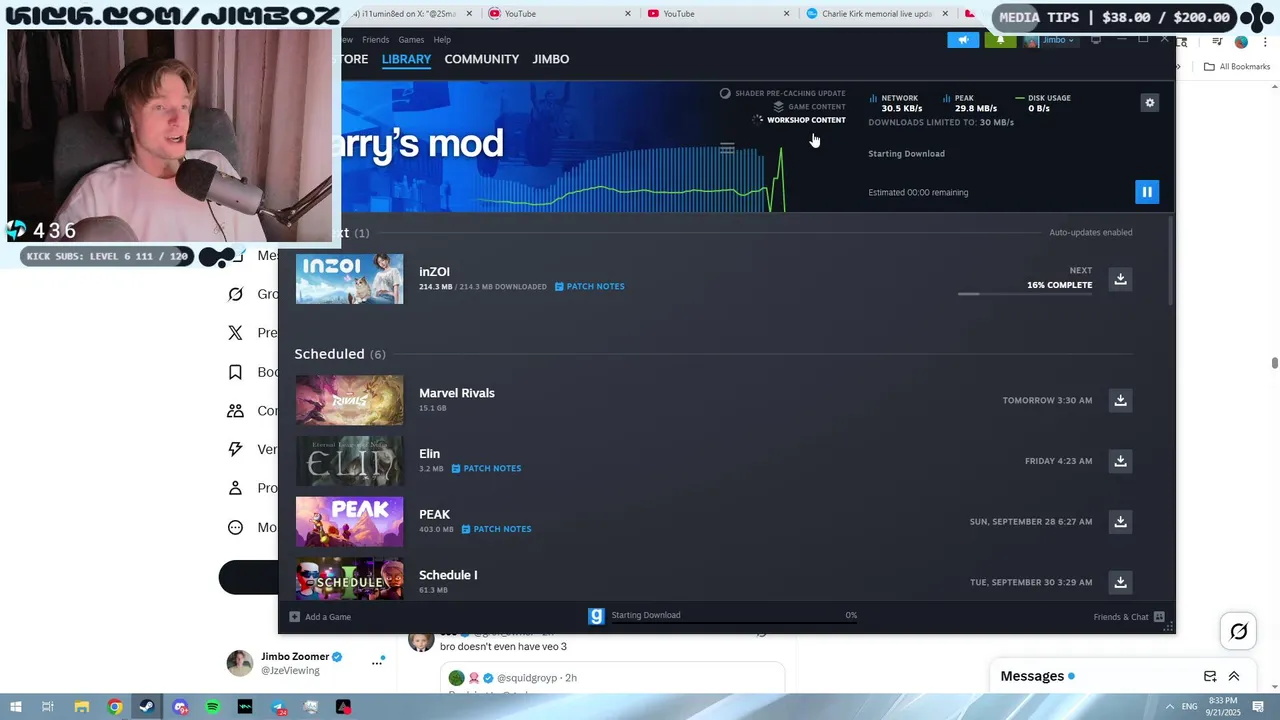
Task: Open Profile icon in X sidebar
Action: tap(236, 488)
